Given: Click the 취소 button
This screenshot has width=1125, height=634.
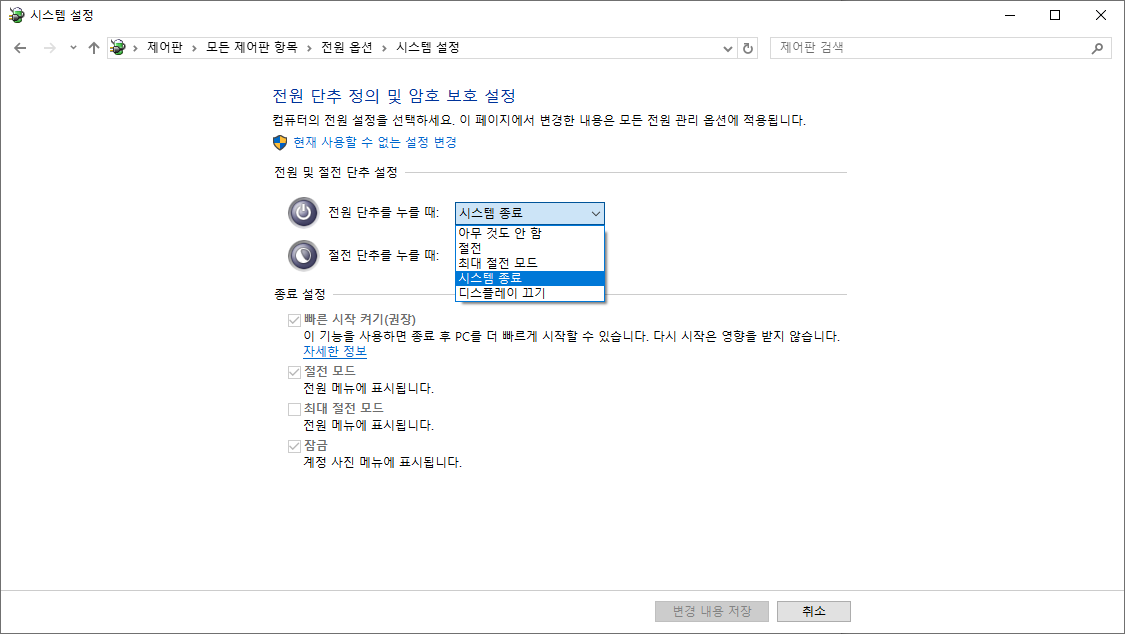Looking at the screenshot, I should 813,611.
